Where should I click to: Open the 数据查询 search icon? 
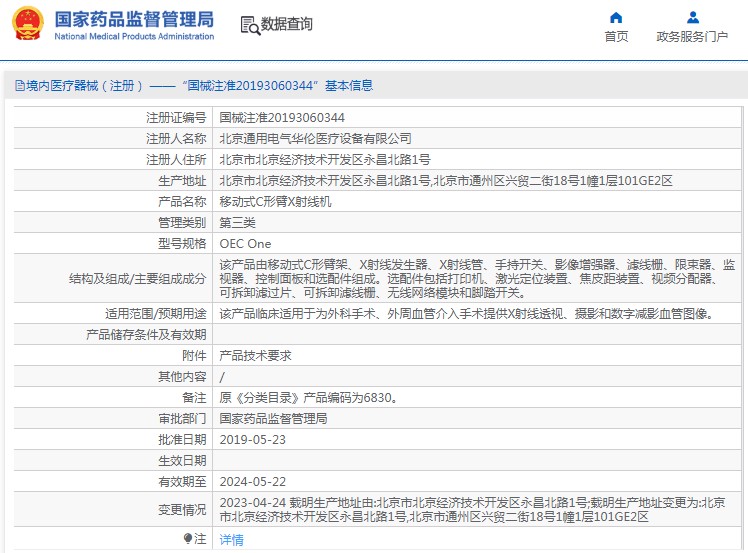(250, 26)
